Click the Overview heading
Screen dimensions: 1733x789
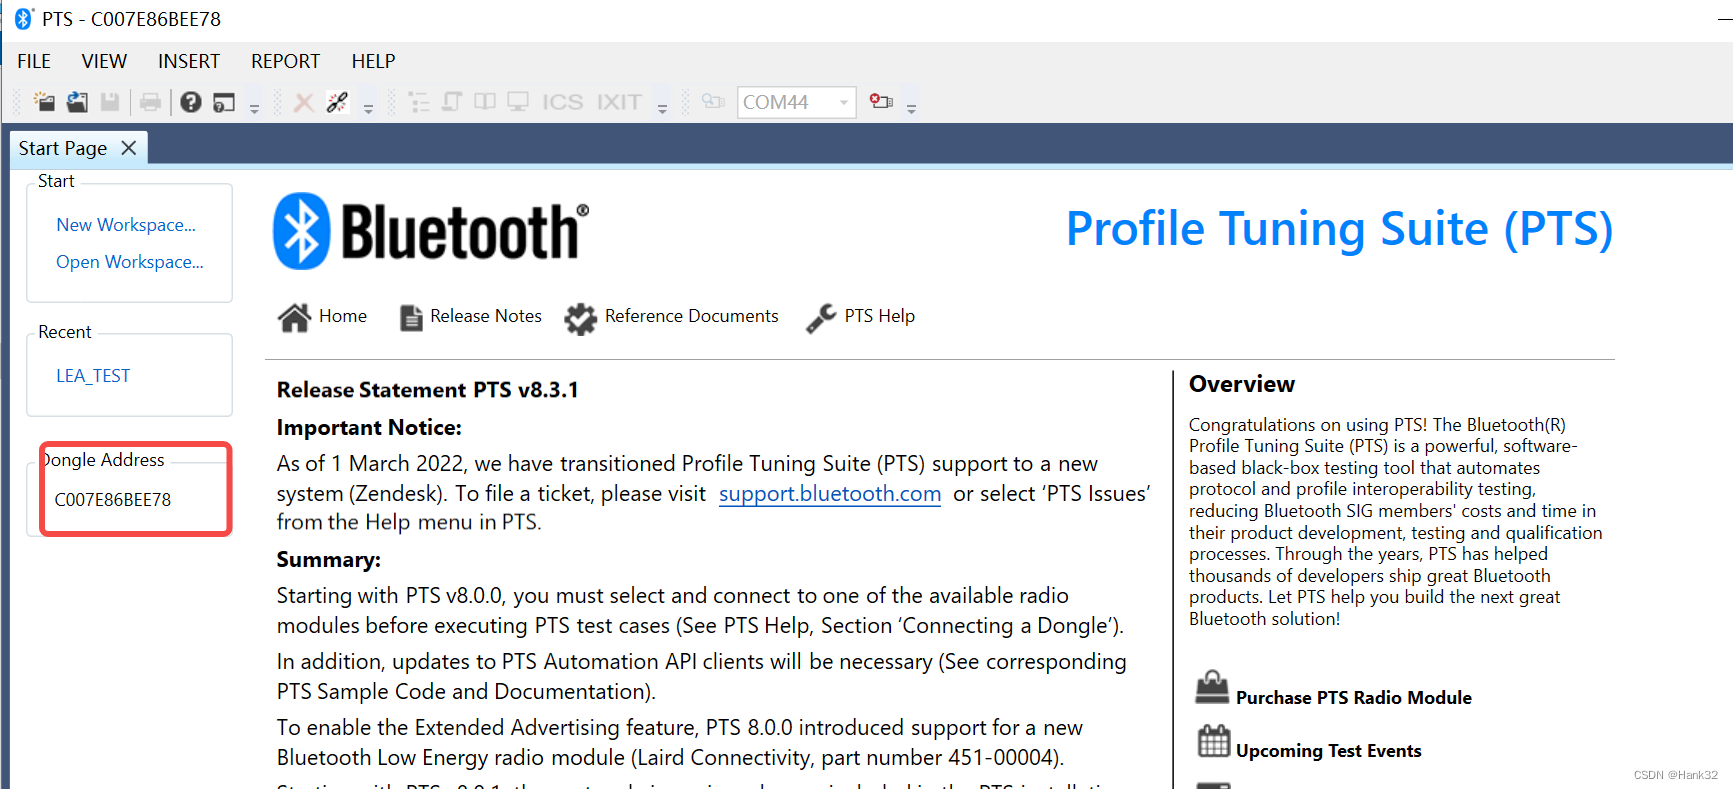(1242, 384)
